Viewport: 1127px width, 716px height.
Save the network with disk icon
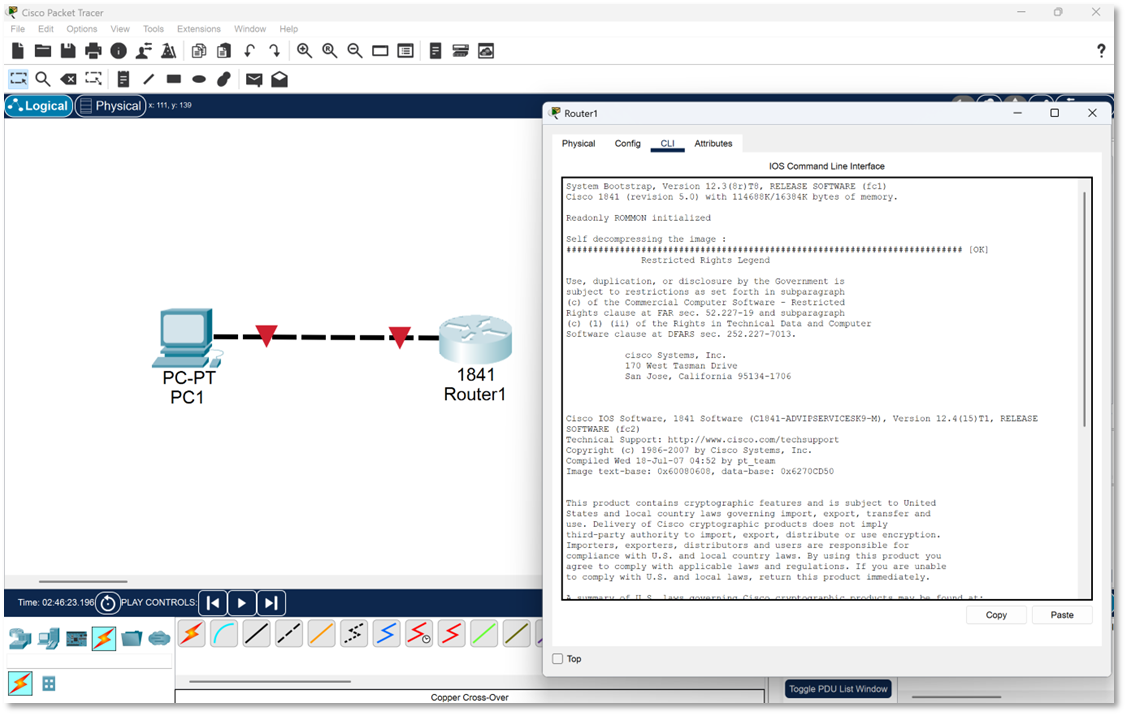68,51
